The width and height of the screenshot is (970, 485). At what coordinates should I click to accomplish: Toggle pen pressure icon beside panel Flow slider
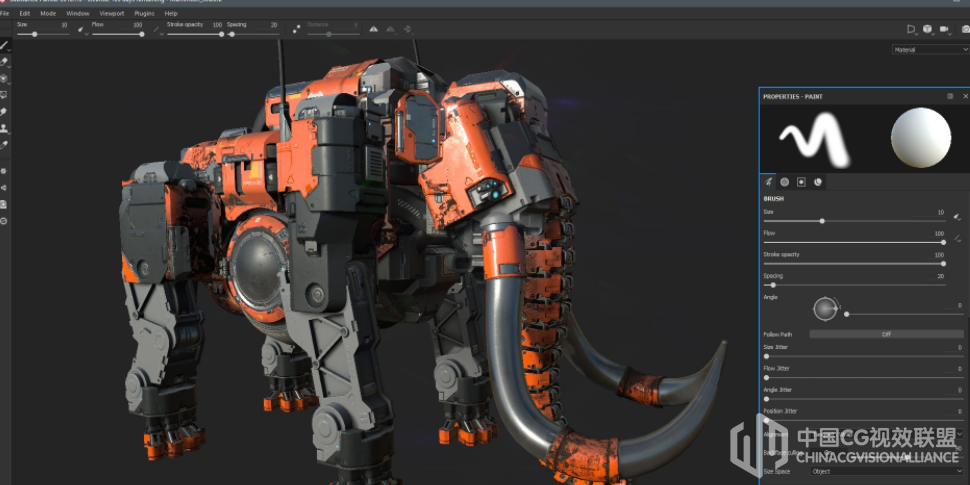pyautogui.click(x=957, y=238)
